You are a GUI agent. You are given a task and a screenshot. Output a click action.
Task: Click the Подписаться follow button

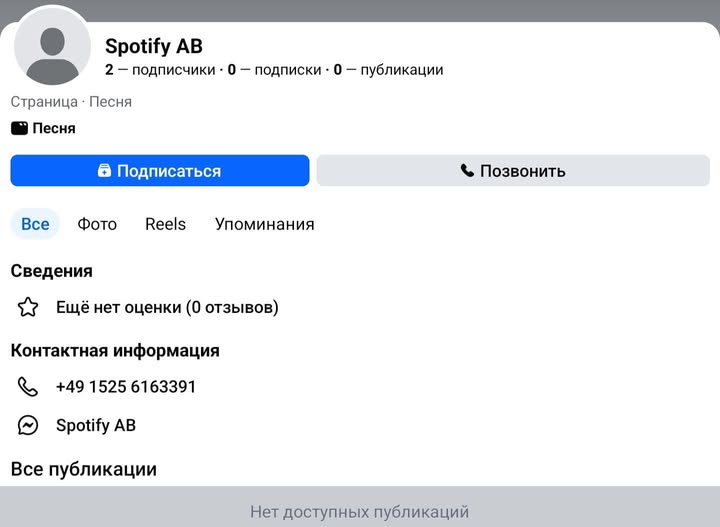click(160, 171)
